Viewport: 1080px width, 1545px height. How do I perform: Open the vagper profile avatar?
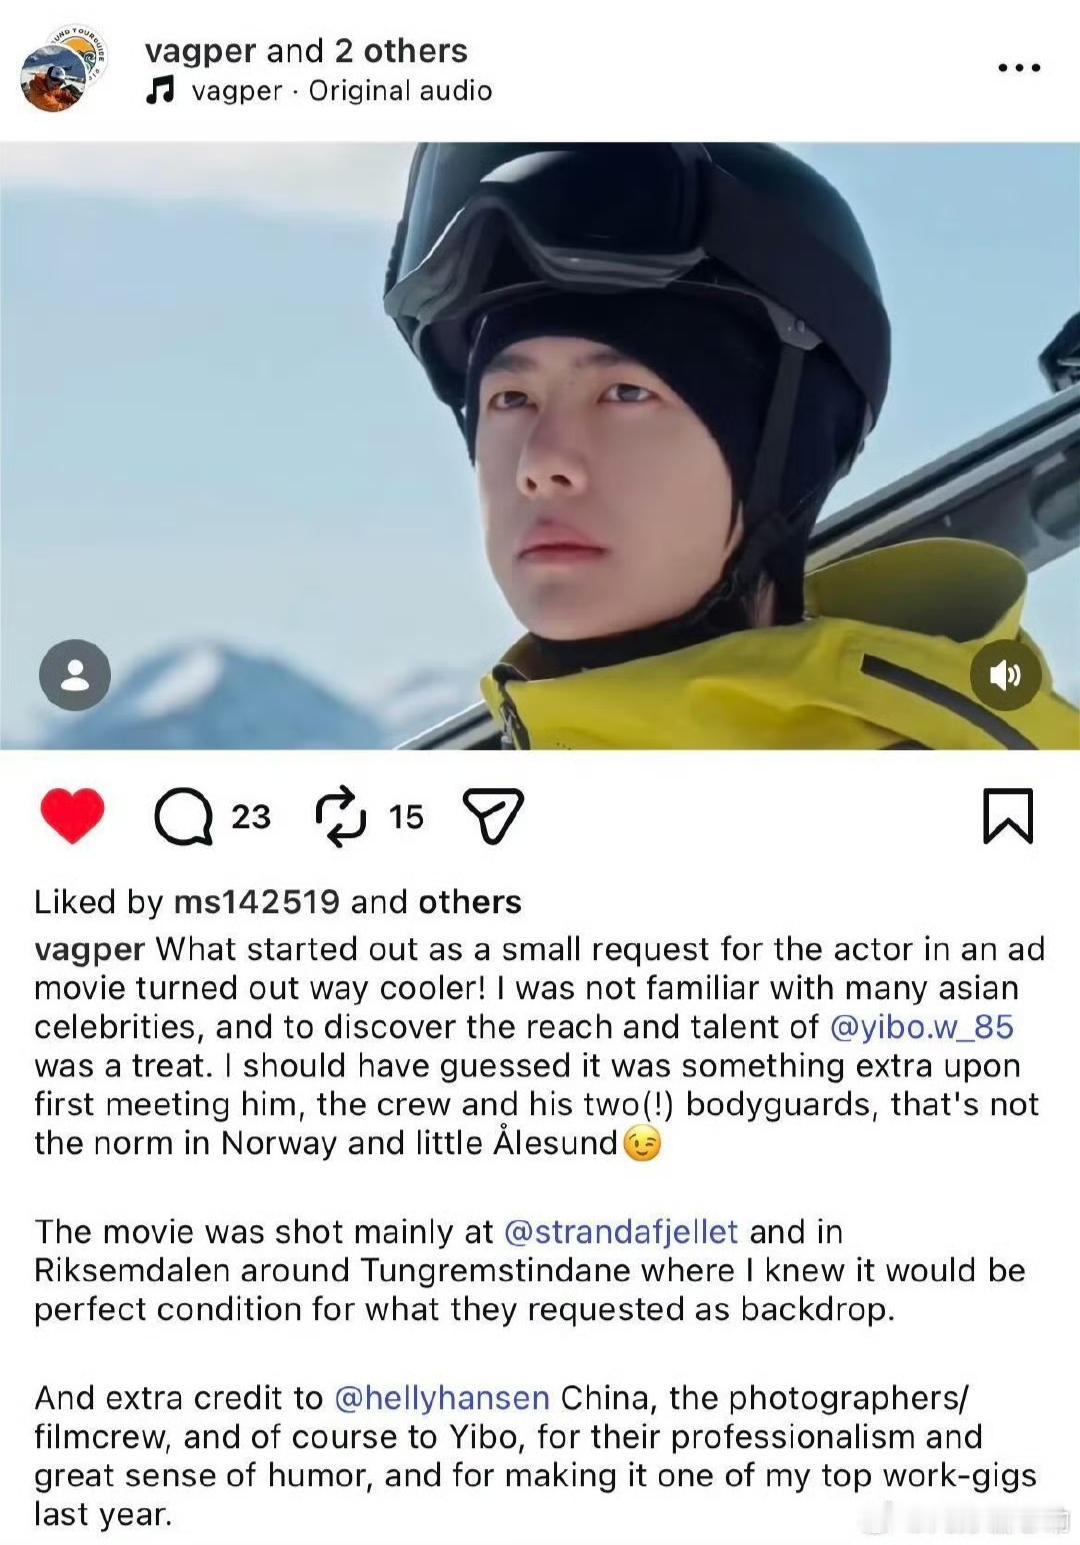[62, 70]
